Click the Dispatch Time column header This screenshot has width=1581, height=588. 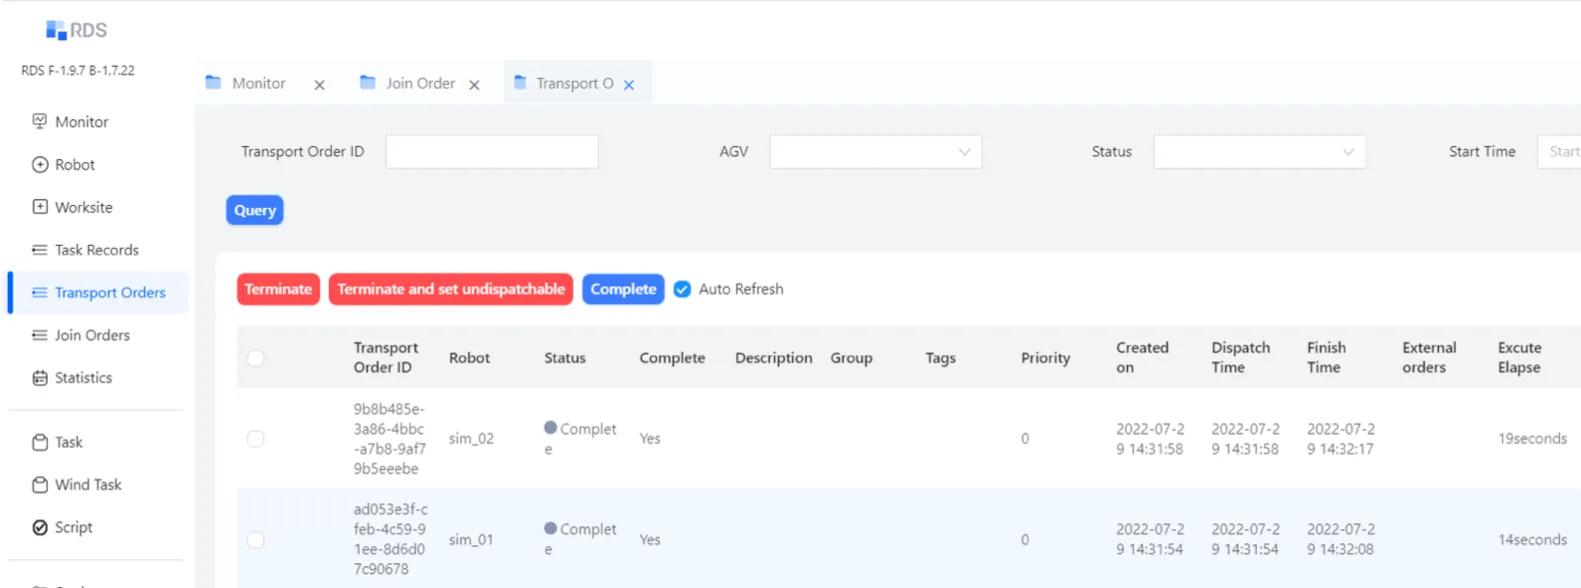(x=1241, y=358)
